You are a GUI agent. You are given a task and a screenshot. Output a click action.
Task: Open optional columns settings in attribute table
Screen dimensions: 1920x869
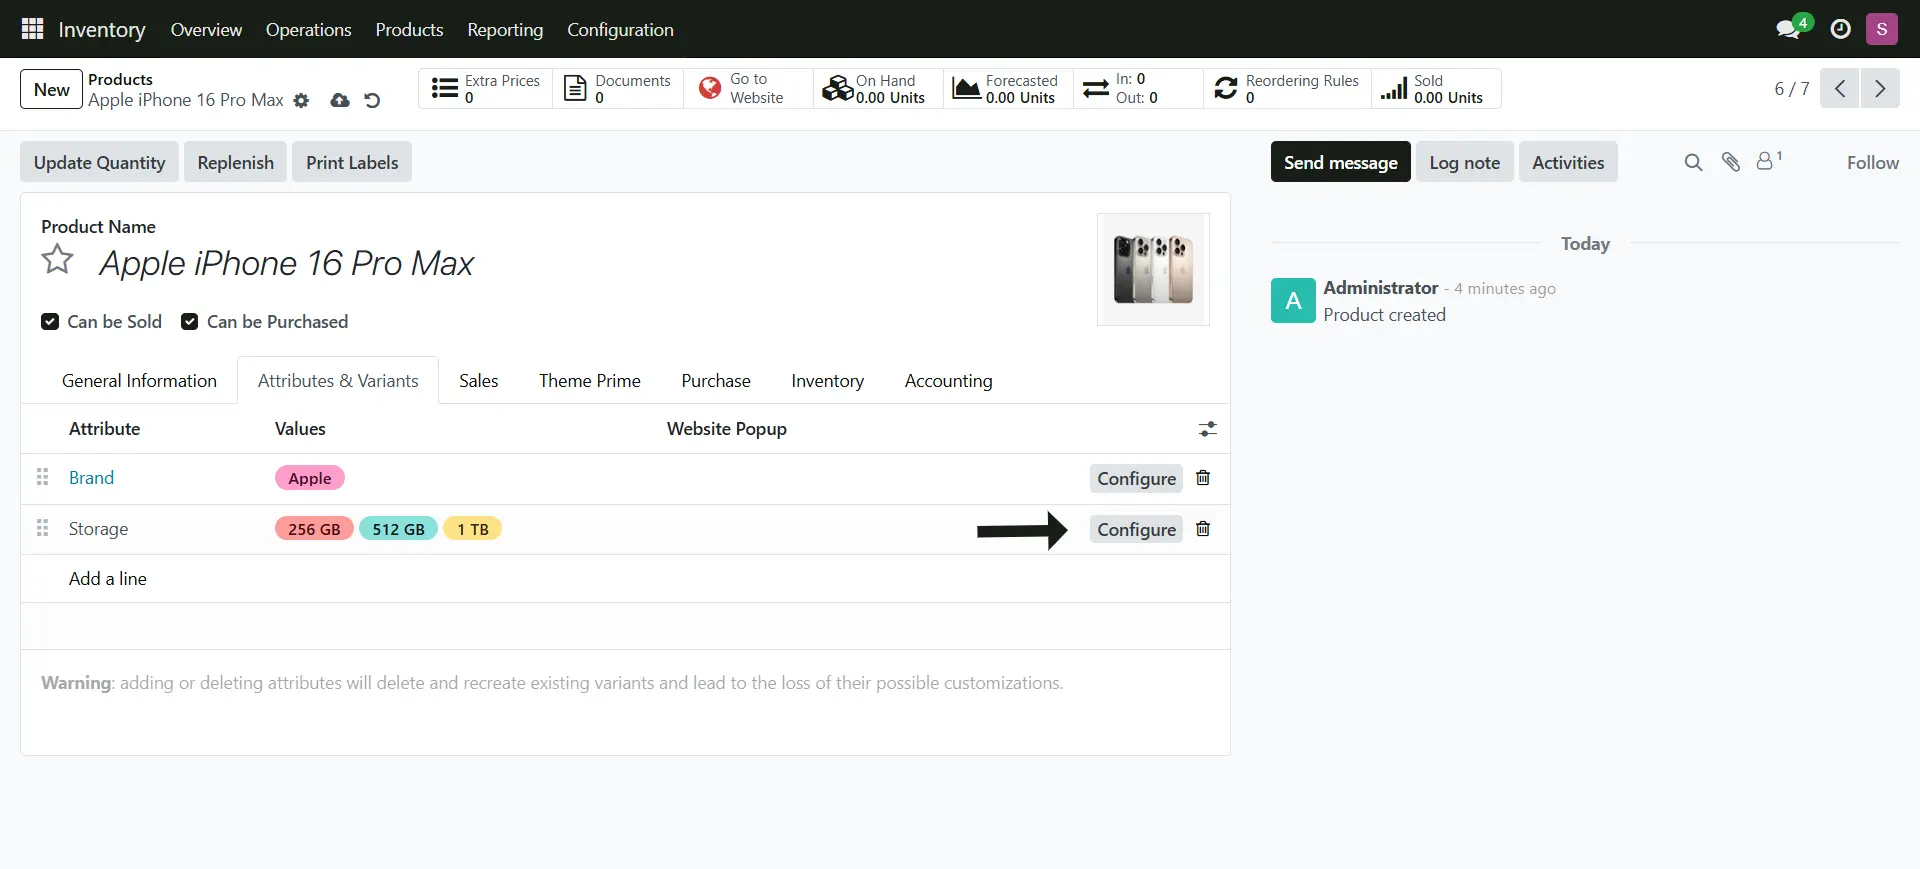(1208, 429)
